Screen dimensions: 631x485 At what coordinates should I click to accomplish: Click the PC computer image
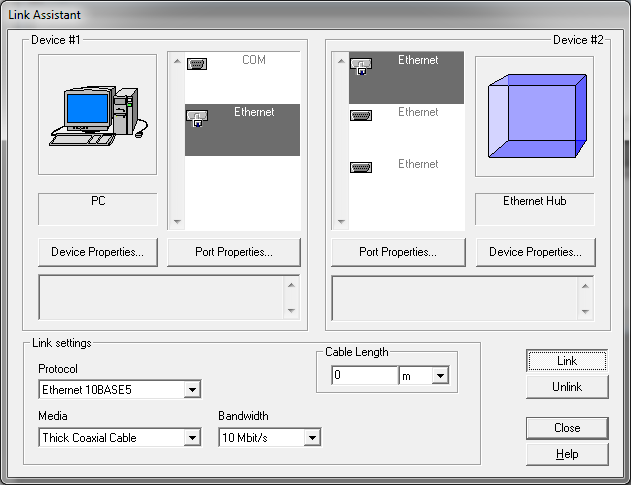98,116
